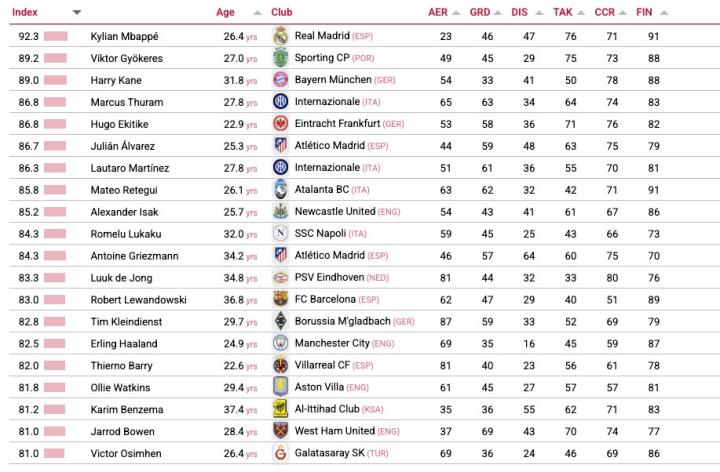
Task: Click the Galatasaray SK crest icon
Action: pyautogui.click(x=280, y=453)
